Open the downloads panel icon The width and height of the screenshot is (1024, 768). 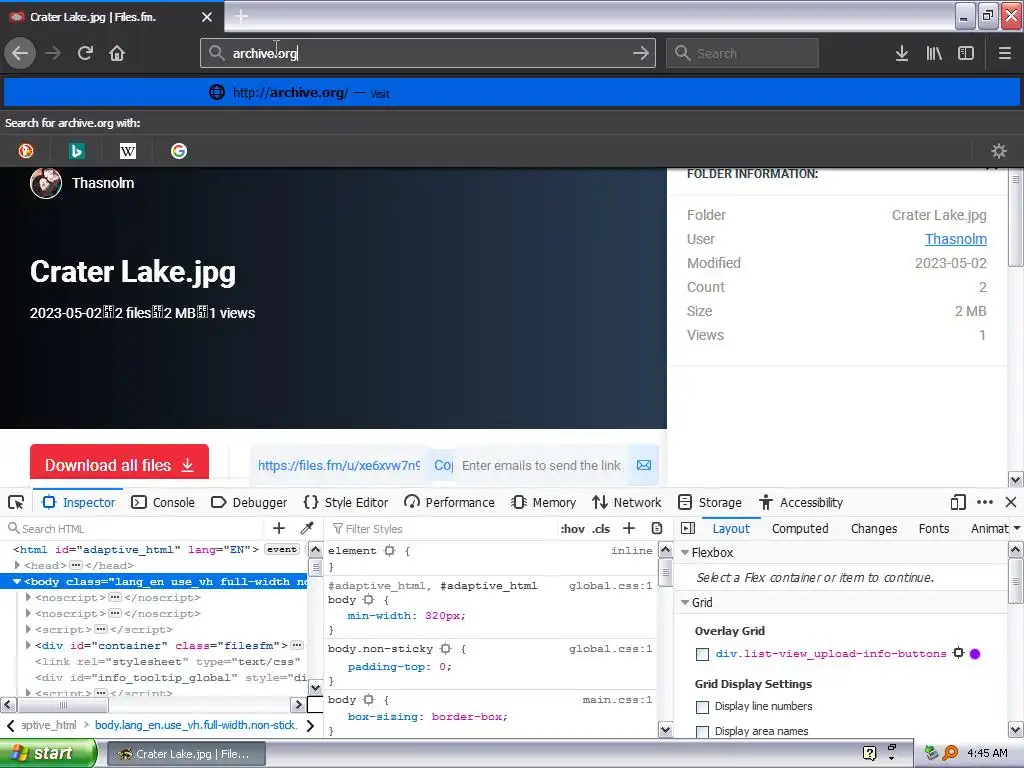click(x=901, y=53)
